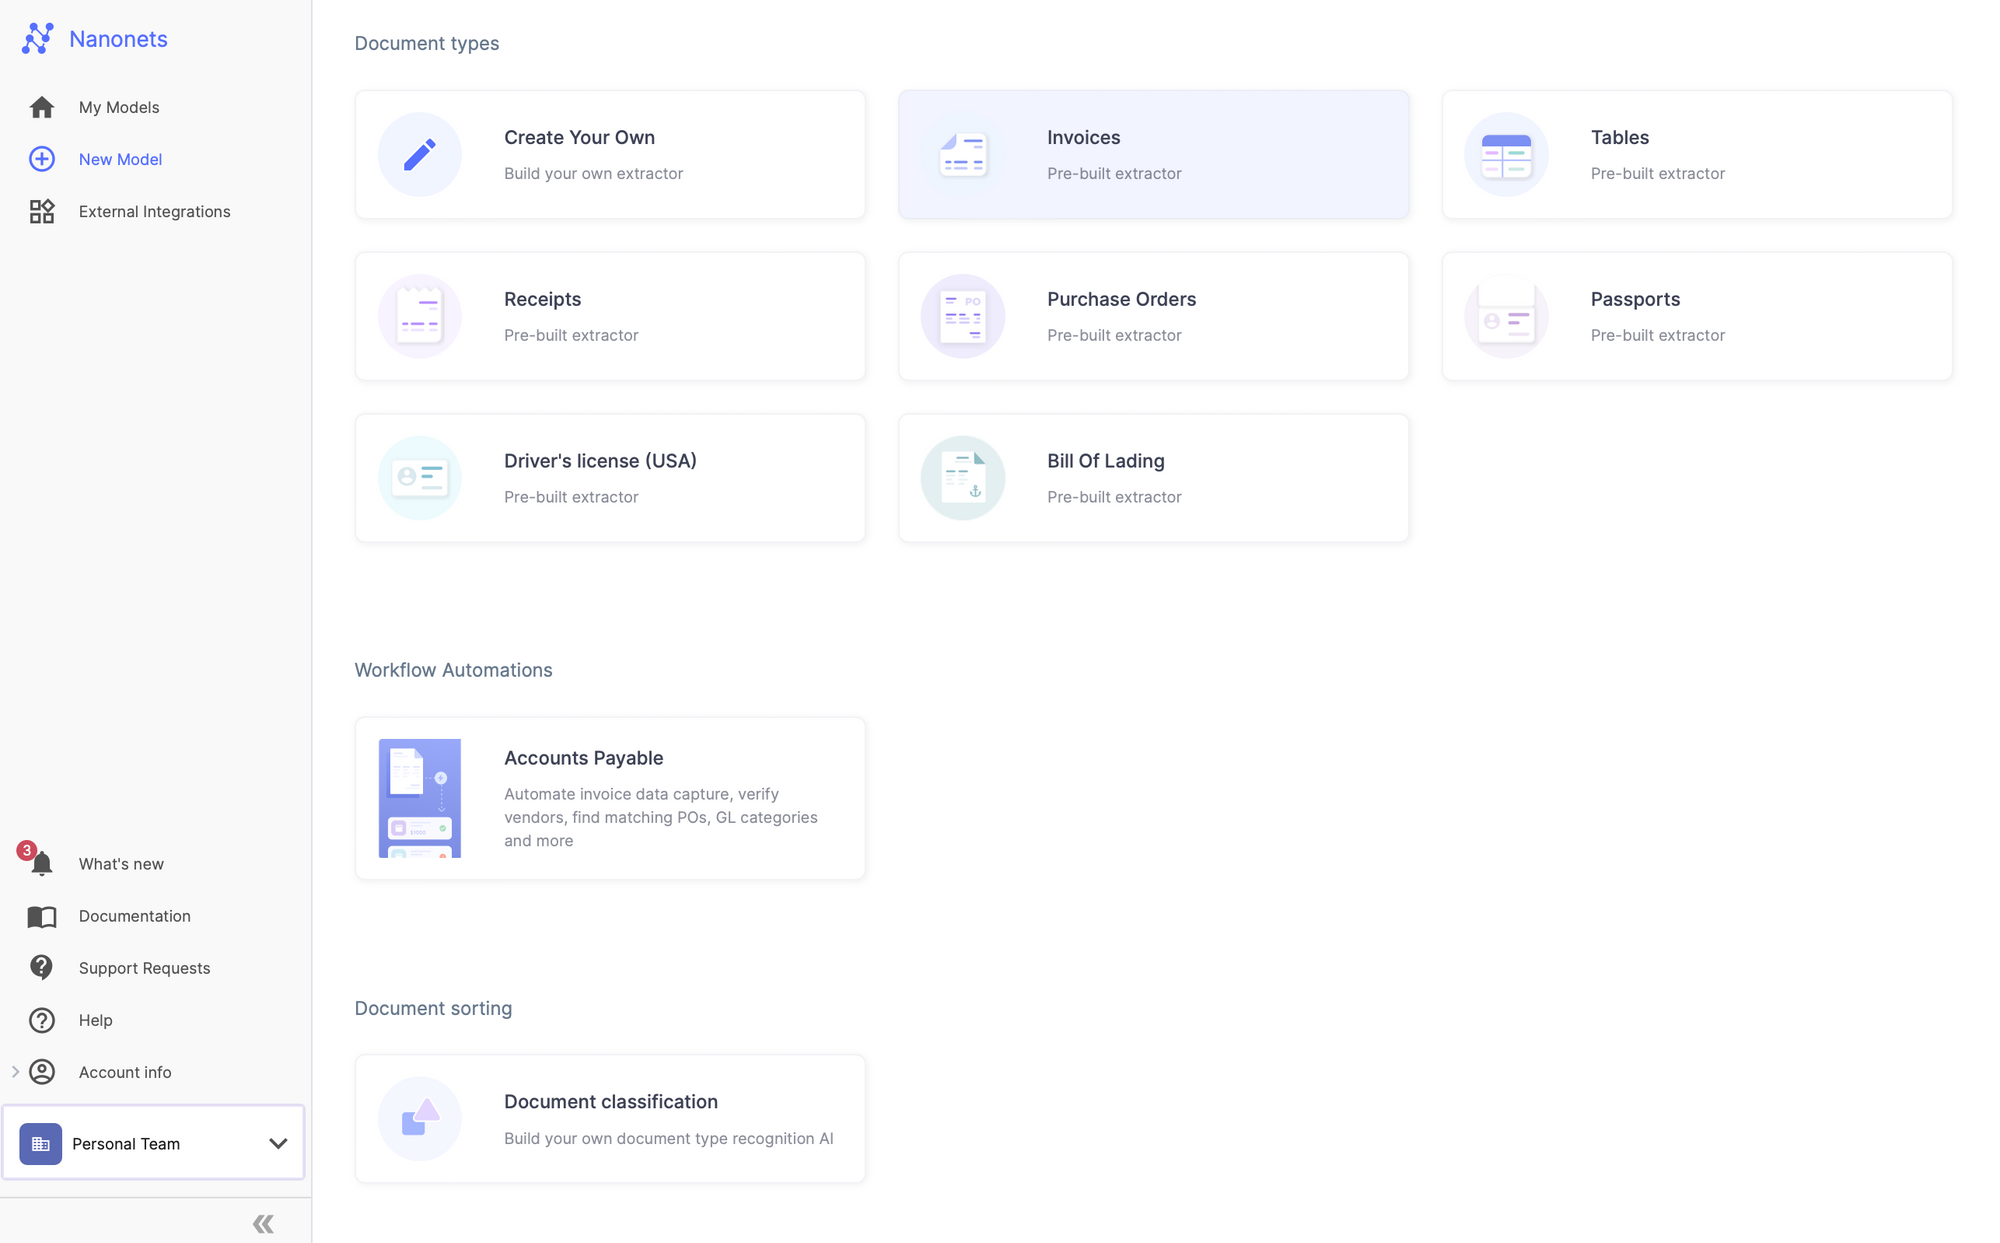This screenshot has width=2000, height=1243.
Task: Select the Passports extractor icon
Action: 1506,315
